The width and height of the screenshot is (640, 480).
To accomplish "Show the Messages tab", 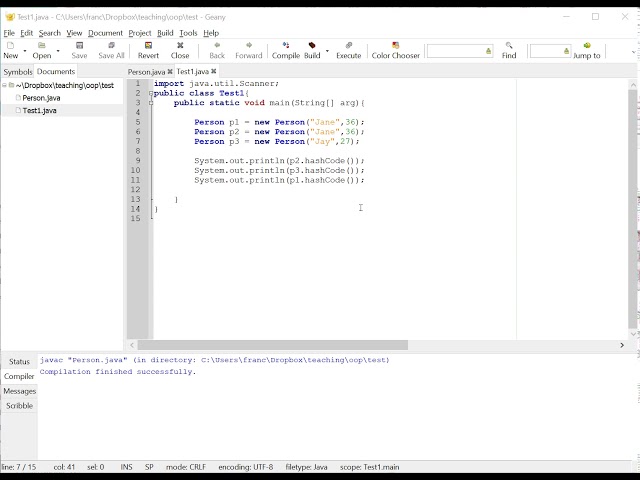I will point(19,391).
